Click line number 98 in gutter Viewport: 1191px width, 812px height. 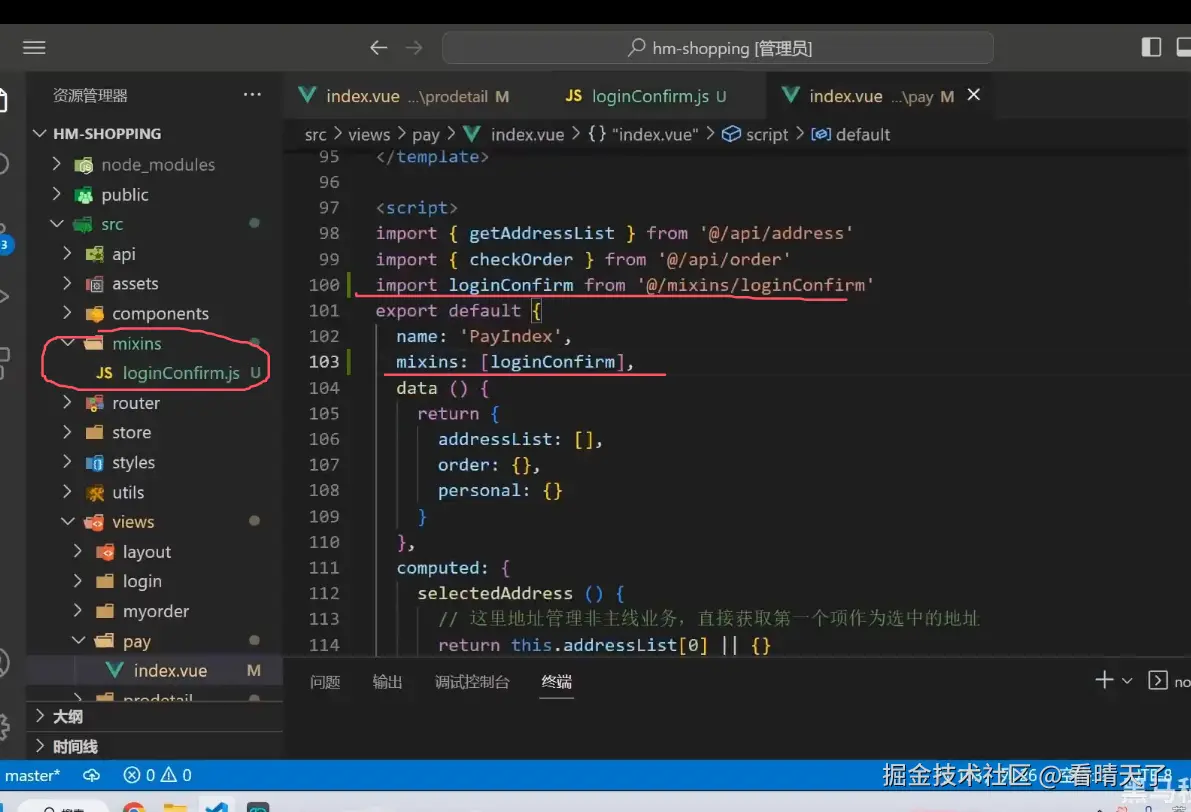(x=329, y=233)
